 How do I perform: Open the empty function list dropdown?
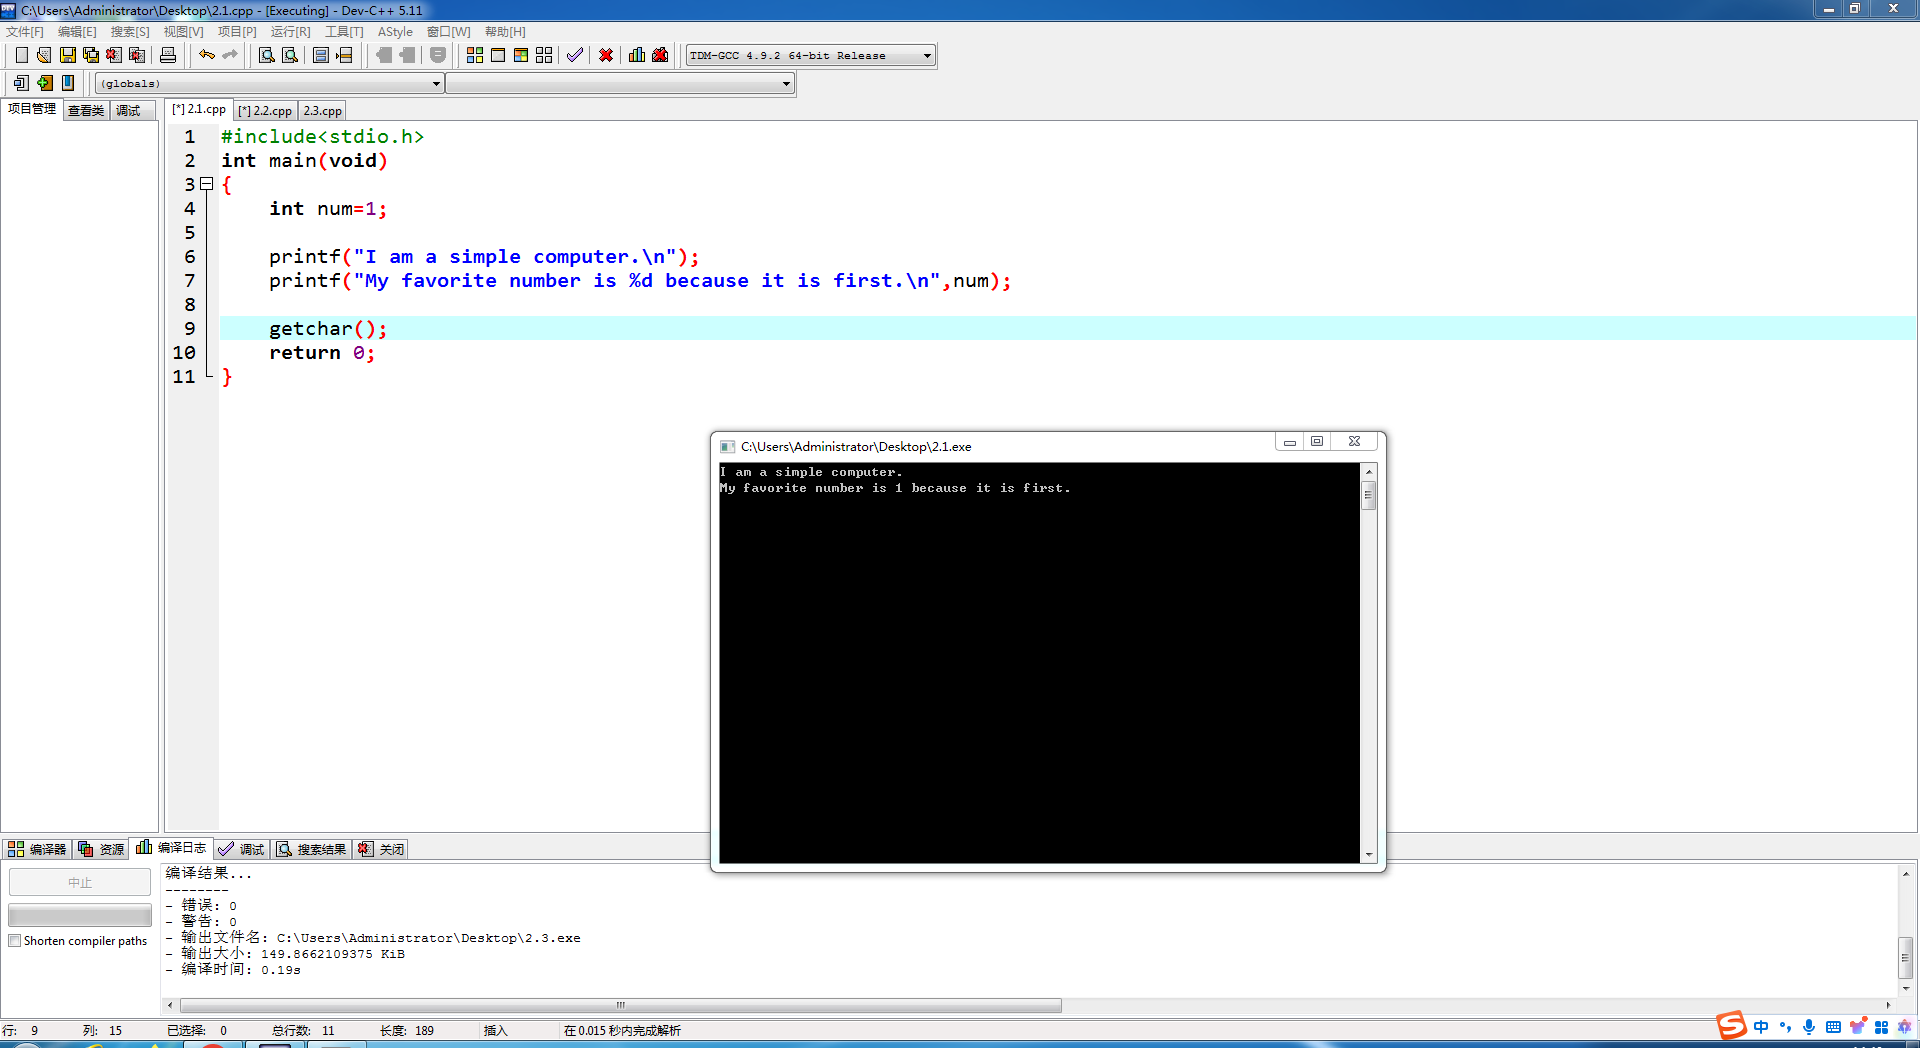[620, 84]
